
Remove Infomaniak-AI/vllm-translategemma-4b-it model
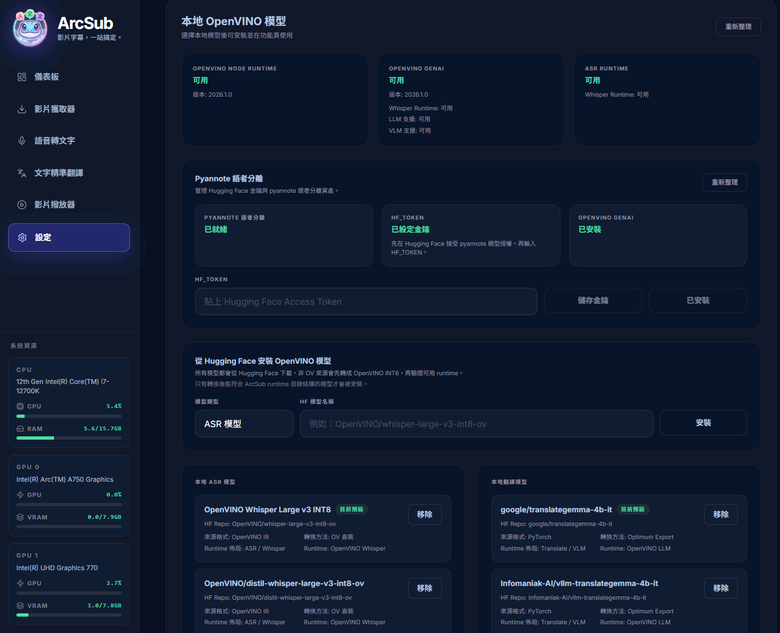pyautogui.click(x=721, y=588)
